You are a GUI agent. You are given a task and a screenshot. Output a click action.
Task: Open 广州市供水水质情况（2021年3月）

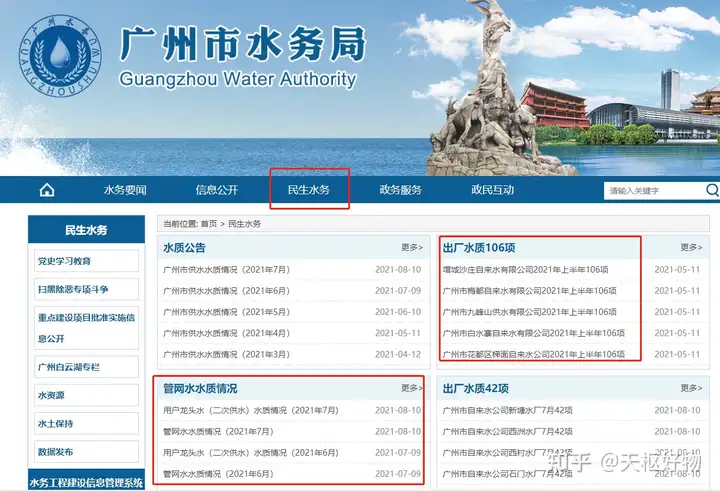226,354
